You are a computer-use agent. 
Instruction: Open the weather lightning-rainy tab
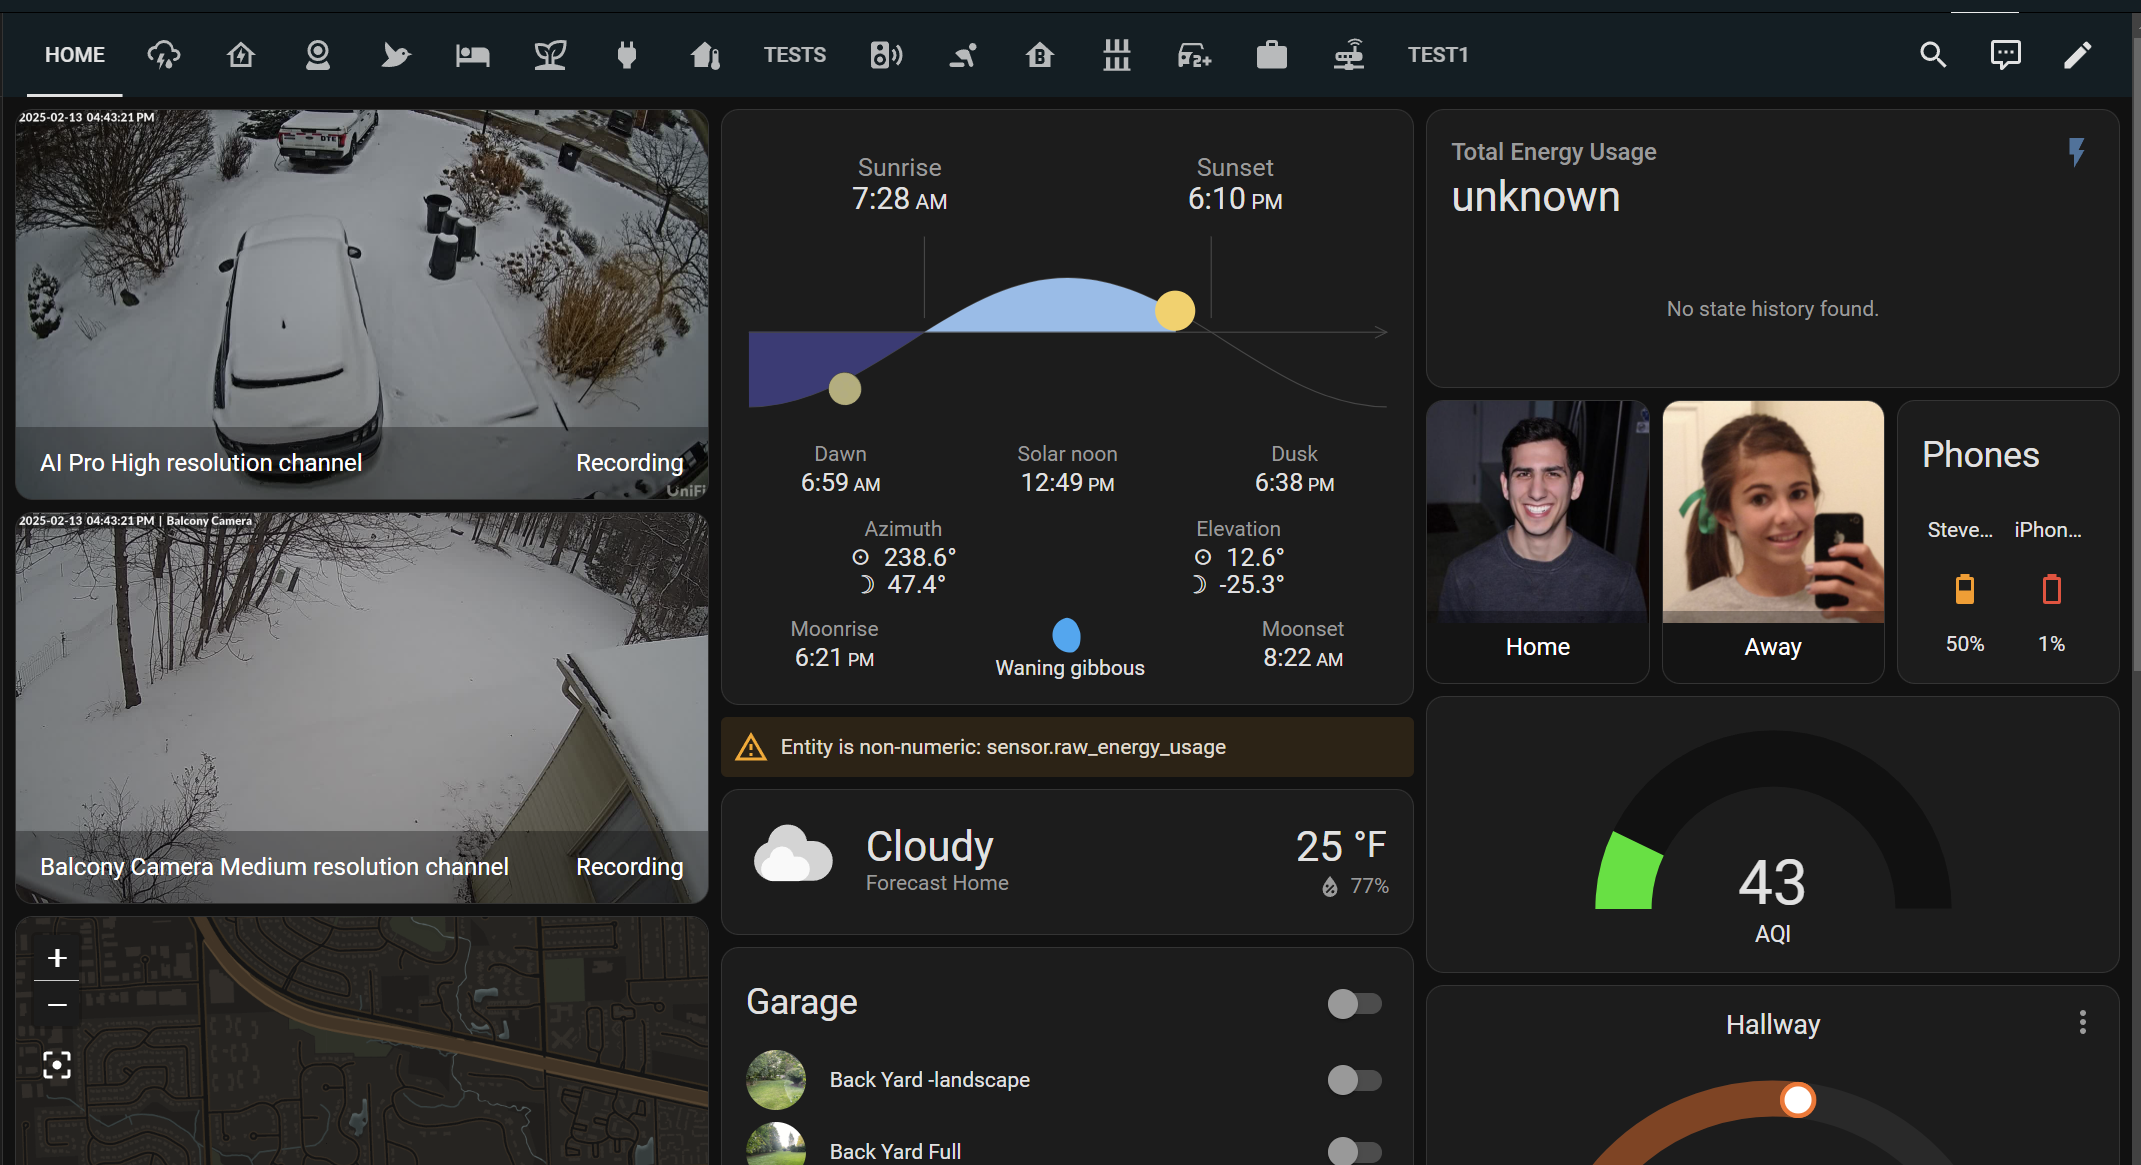[x=164, y=55]
